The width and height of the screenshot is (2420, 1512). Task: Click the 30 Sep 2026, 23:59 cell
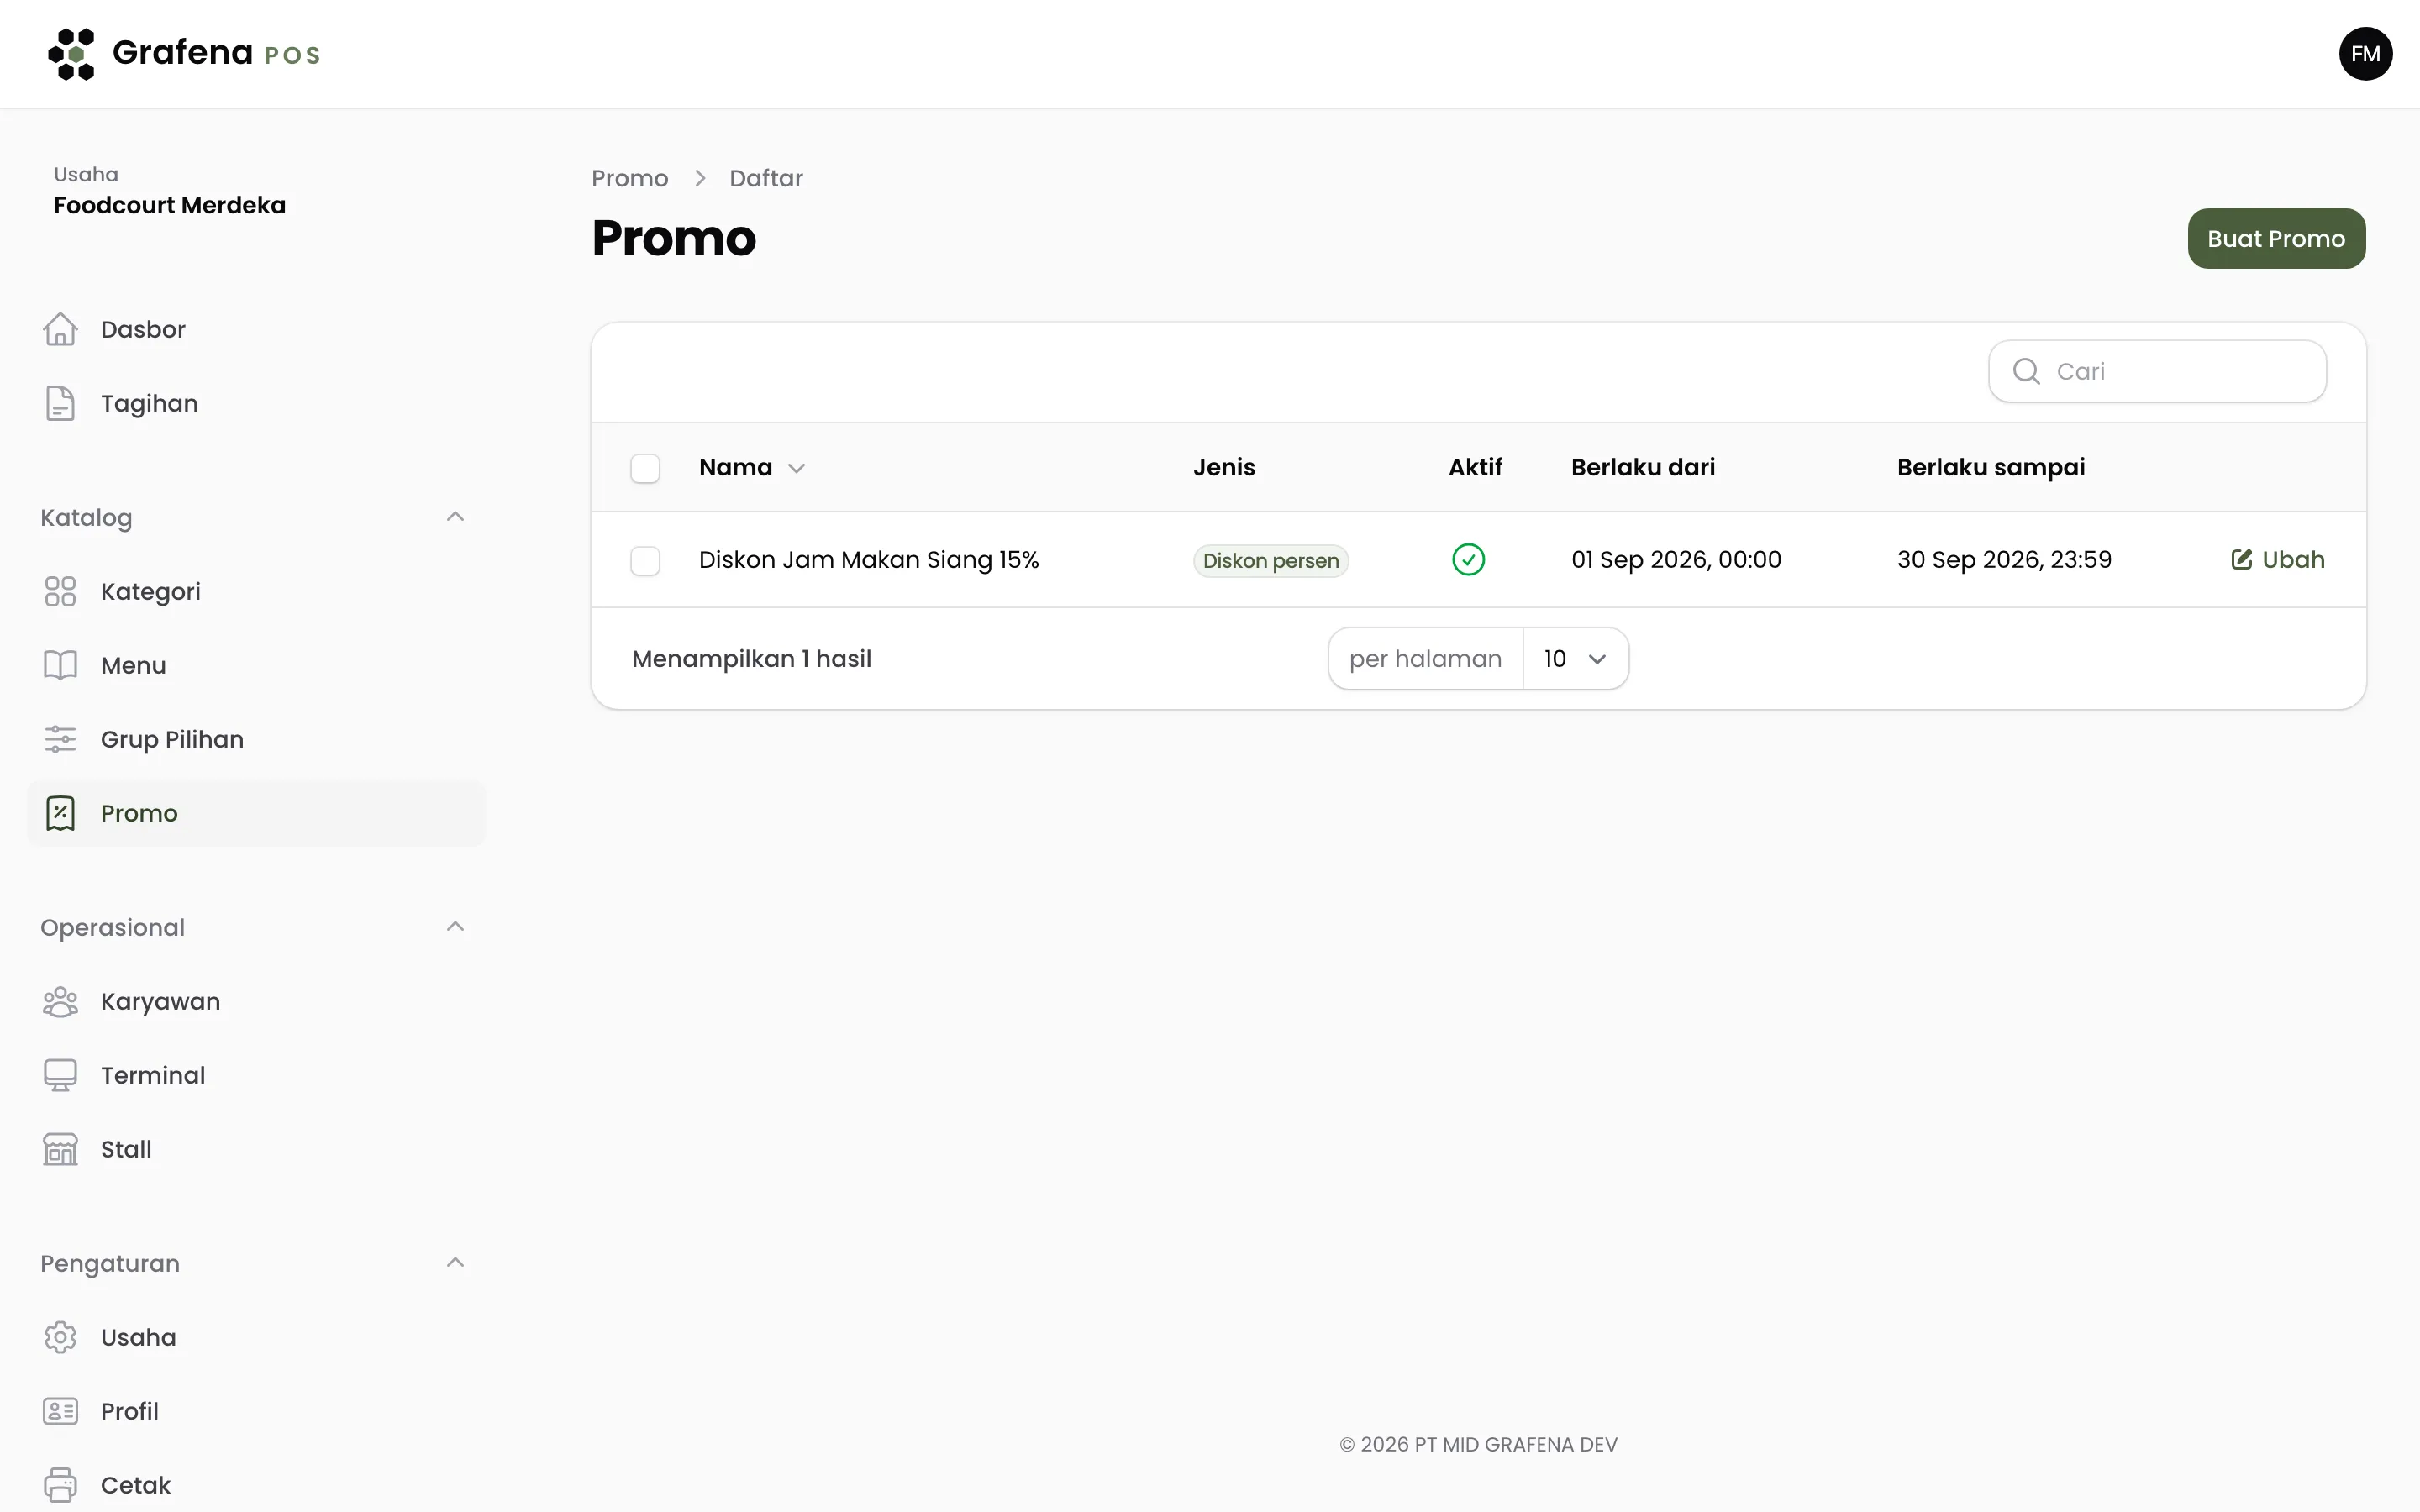2004,559
